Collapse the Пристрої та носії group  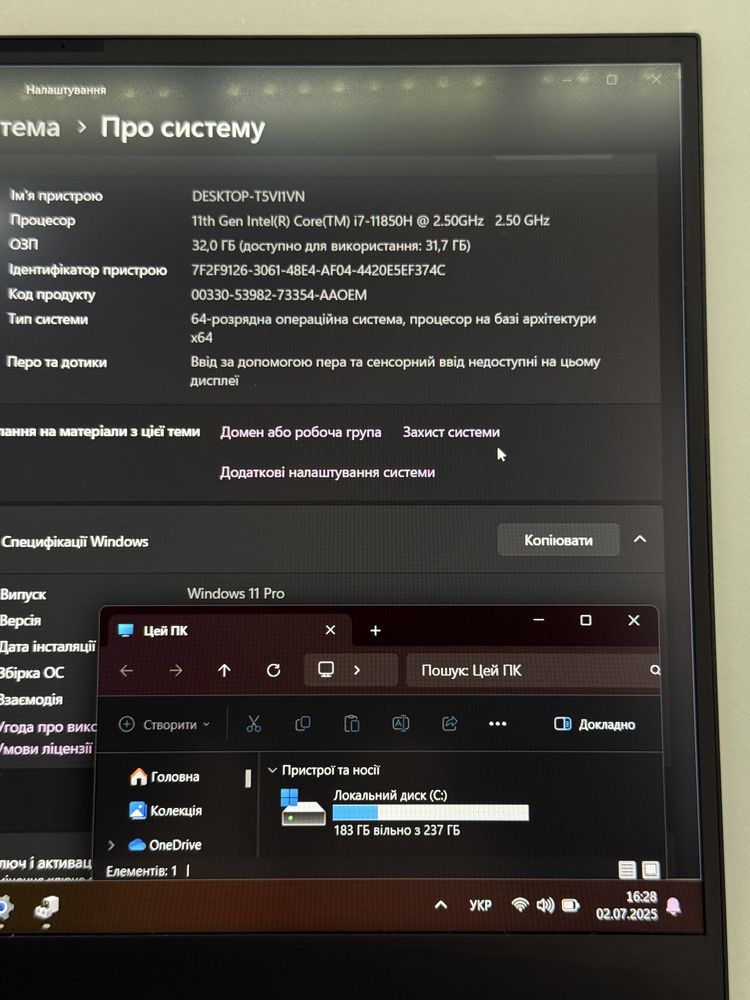click(x=272, y=770)
